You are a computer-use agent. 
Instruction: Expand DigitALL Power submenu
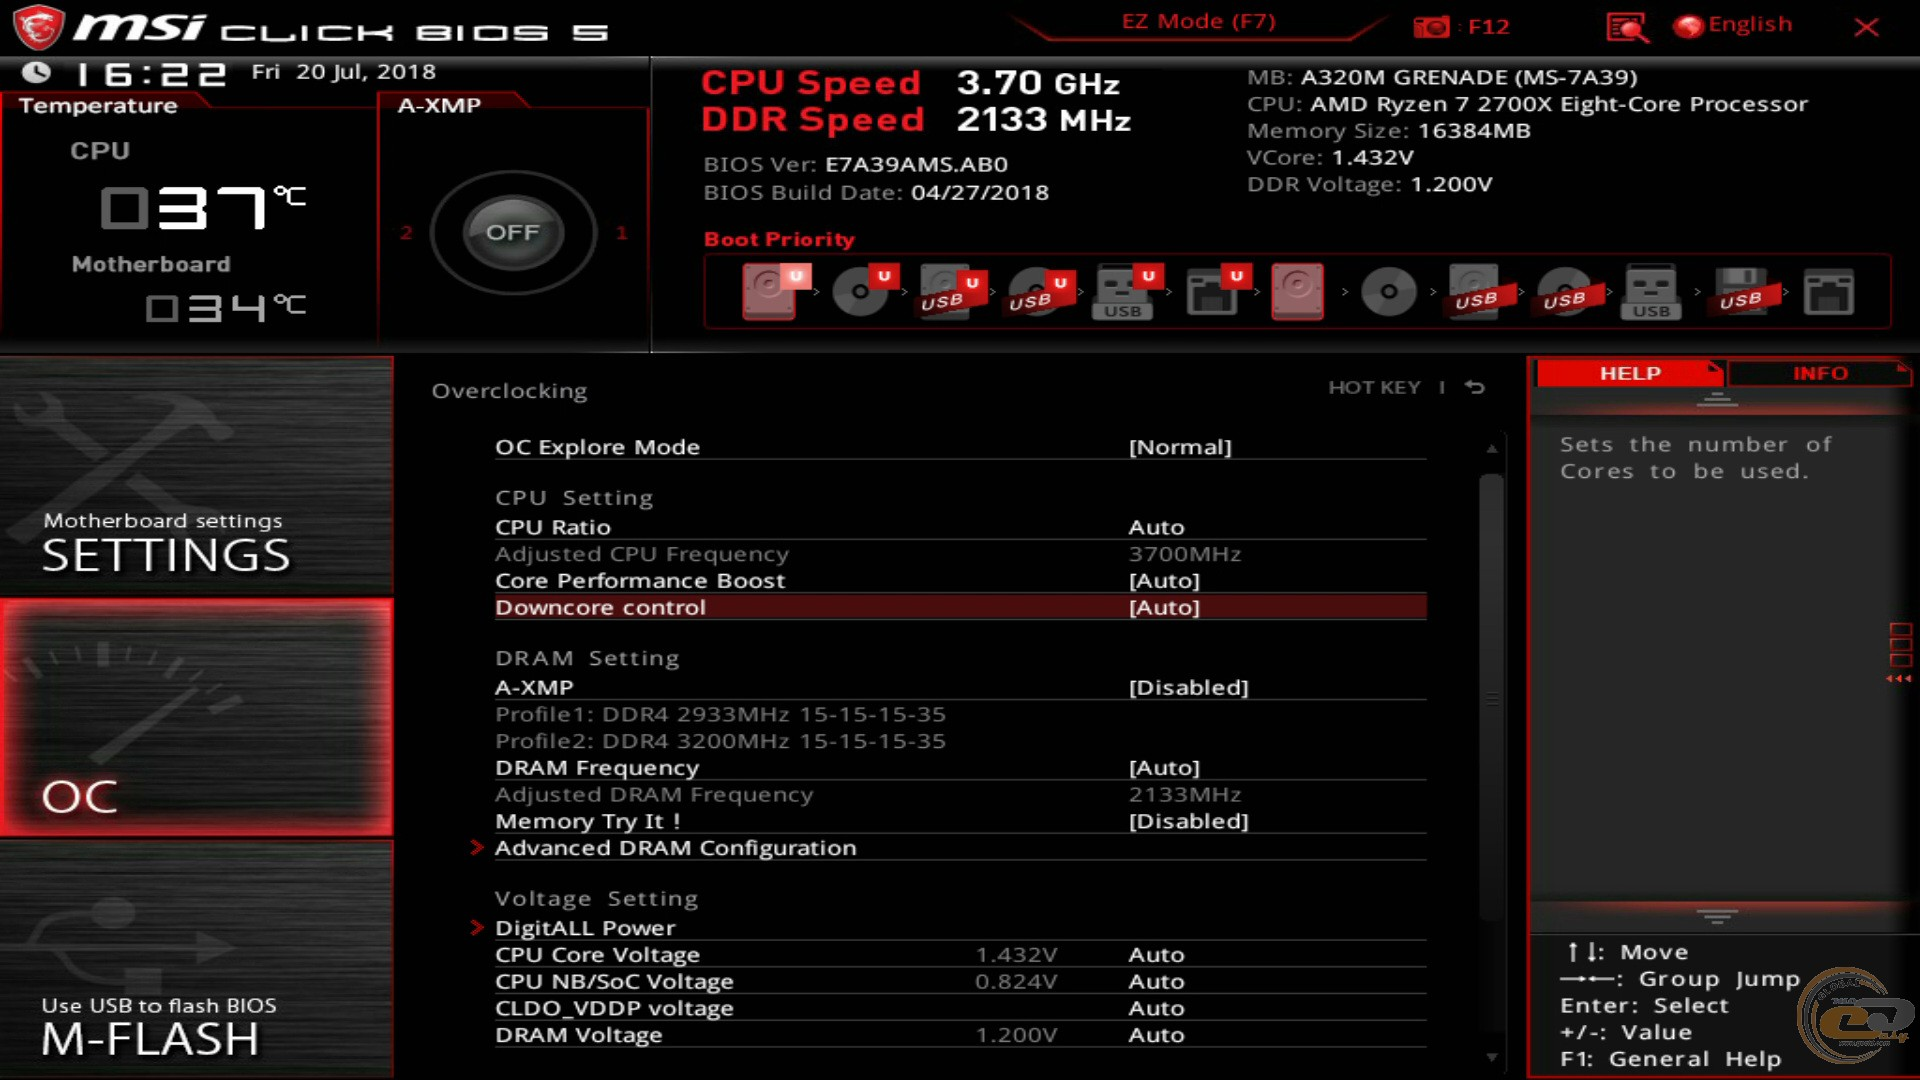(585, 928)
